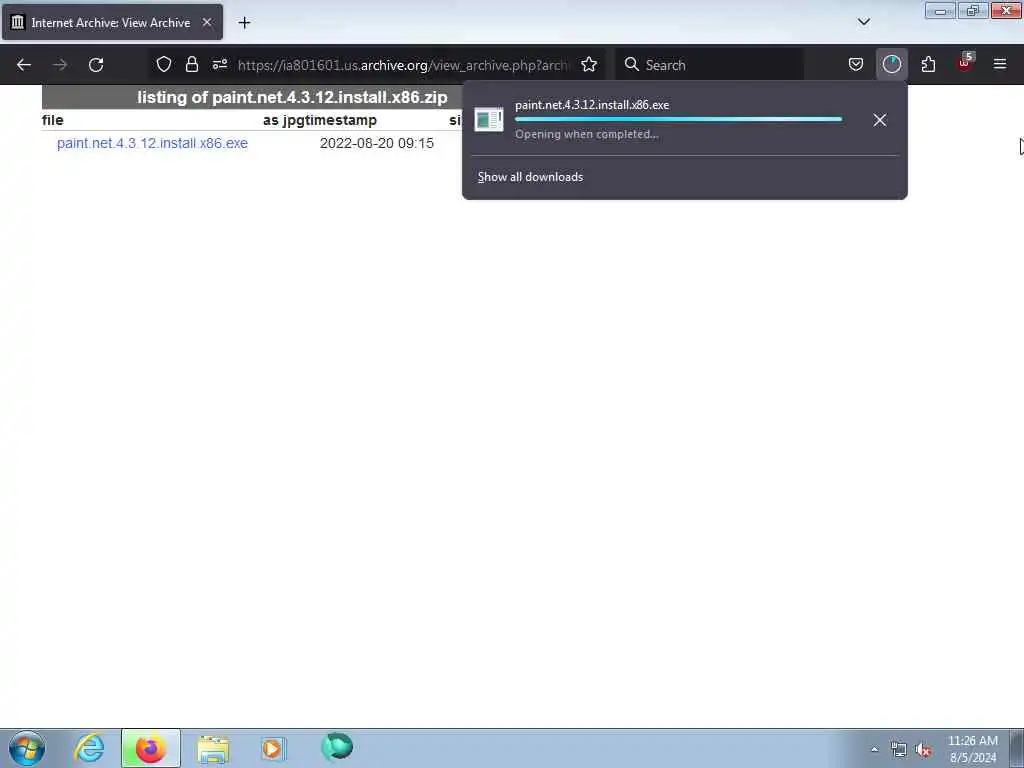Toggle the downloads progress toolbar button
1024x768 pixels.
pos(891,64)
